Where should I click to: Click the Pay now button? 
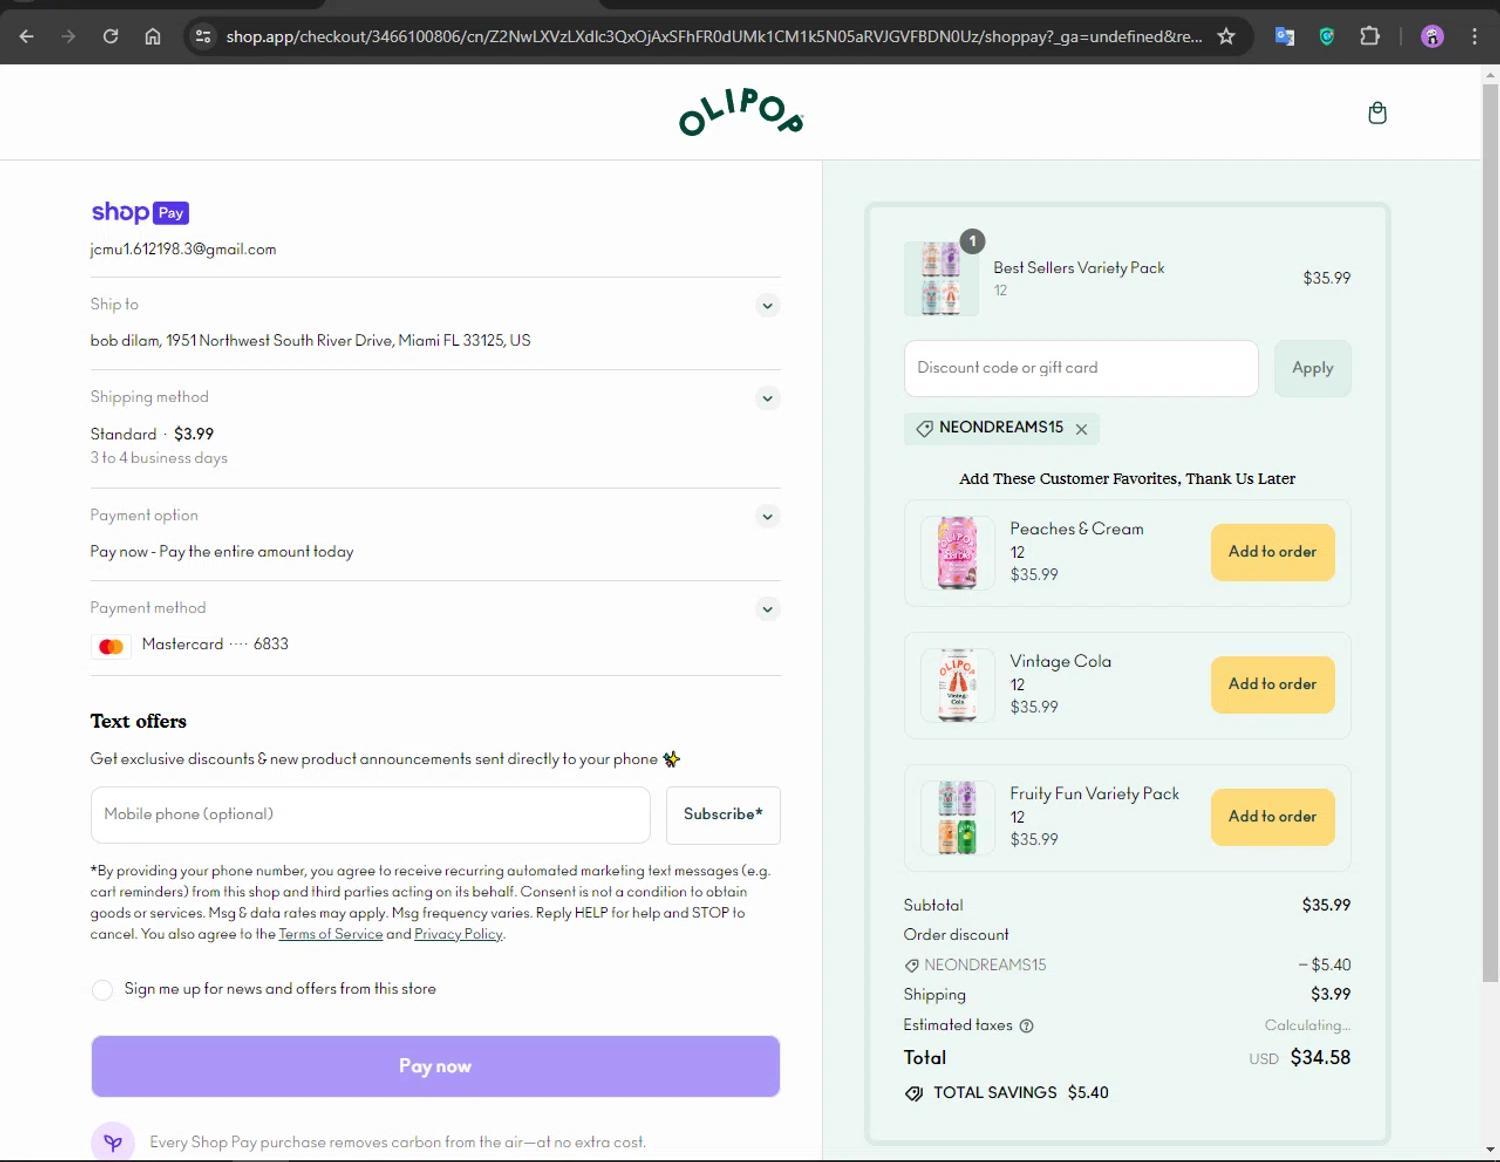pyautogui.click(x=435, y=1066)
